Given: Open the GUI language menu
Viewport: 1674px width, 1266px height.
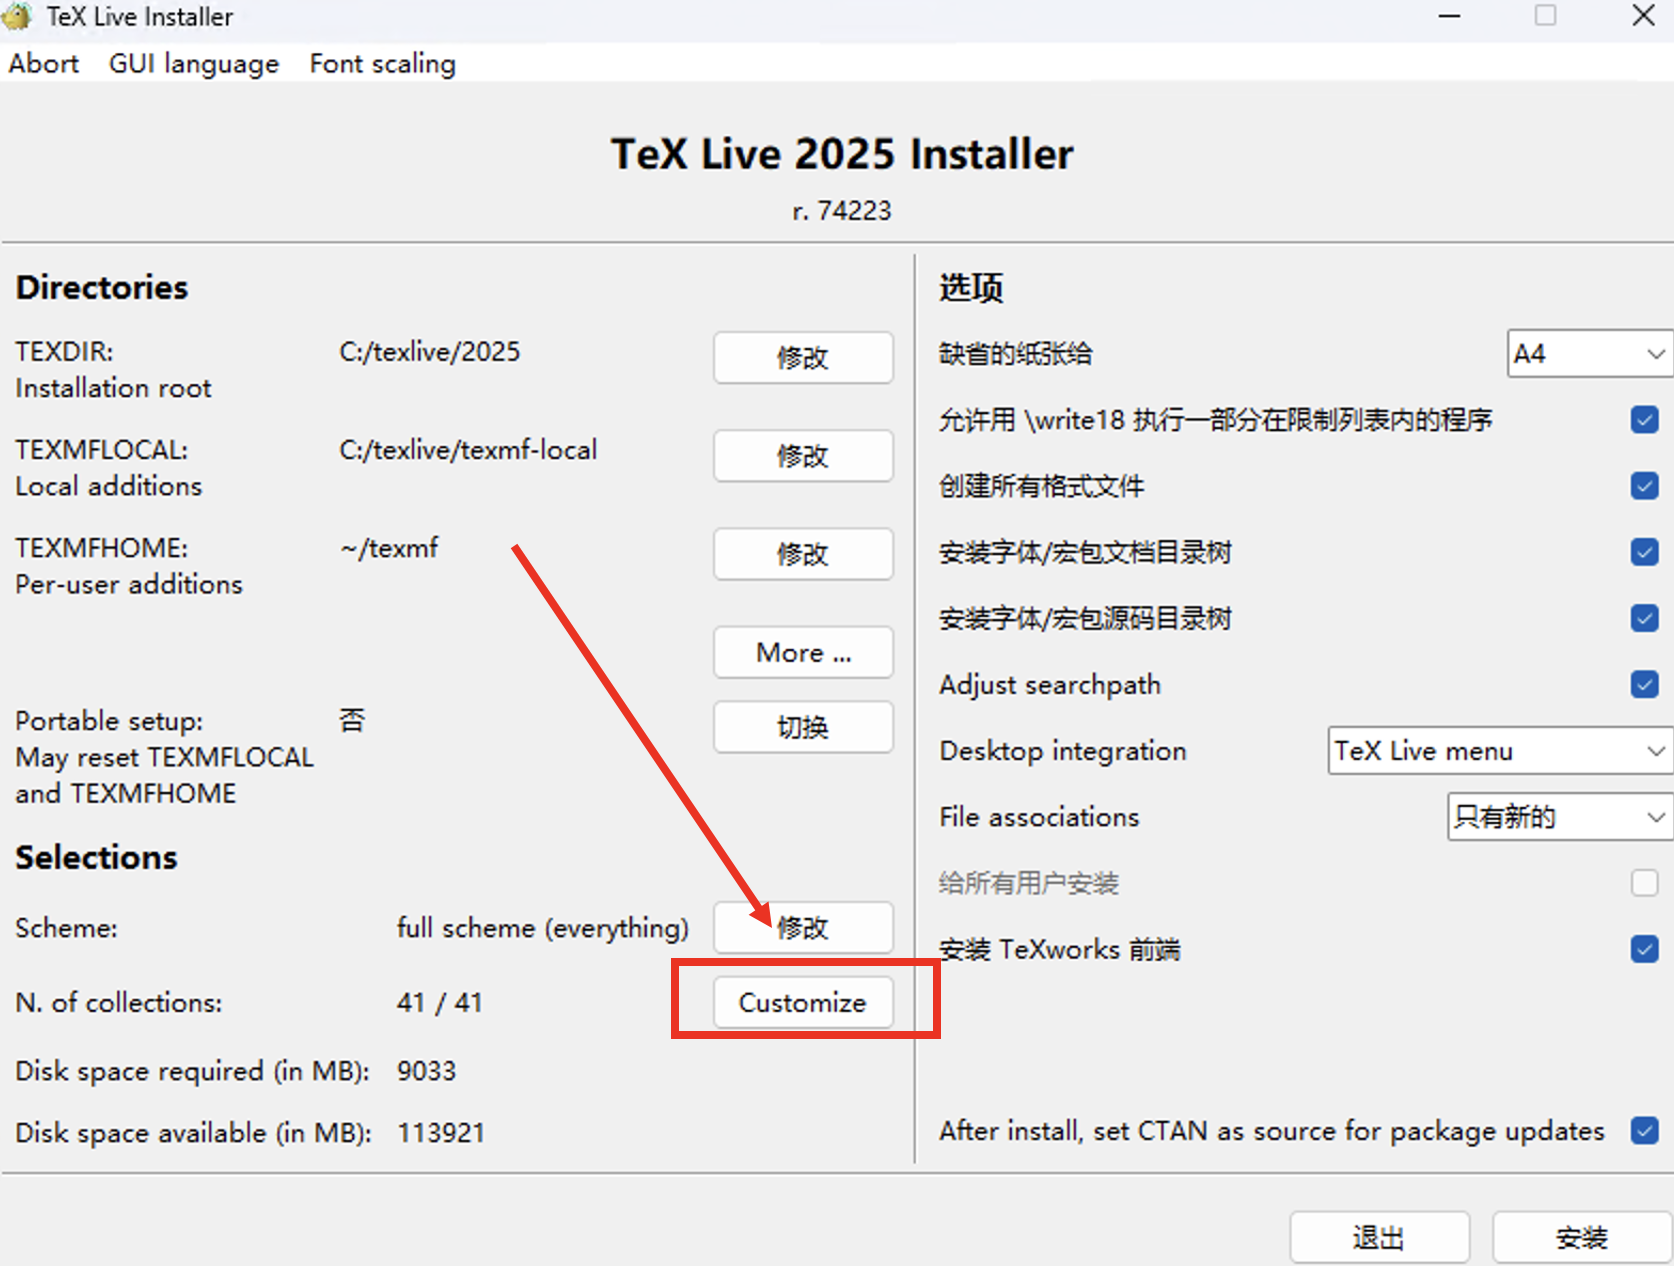Looking at the screenshot, I should [194, 64].
